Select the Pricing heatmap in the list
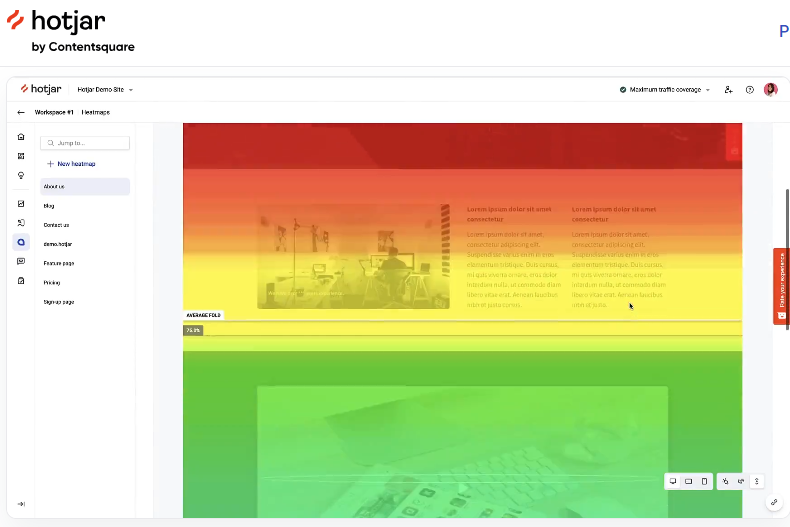The image size is (790, 527). (52, 282)
